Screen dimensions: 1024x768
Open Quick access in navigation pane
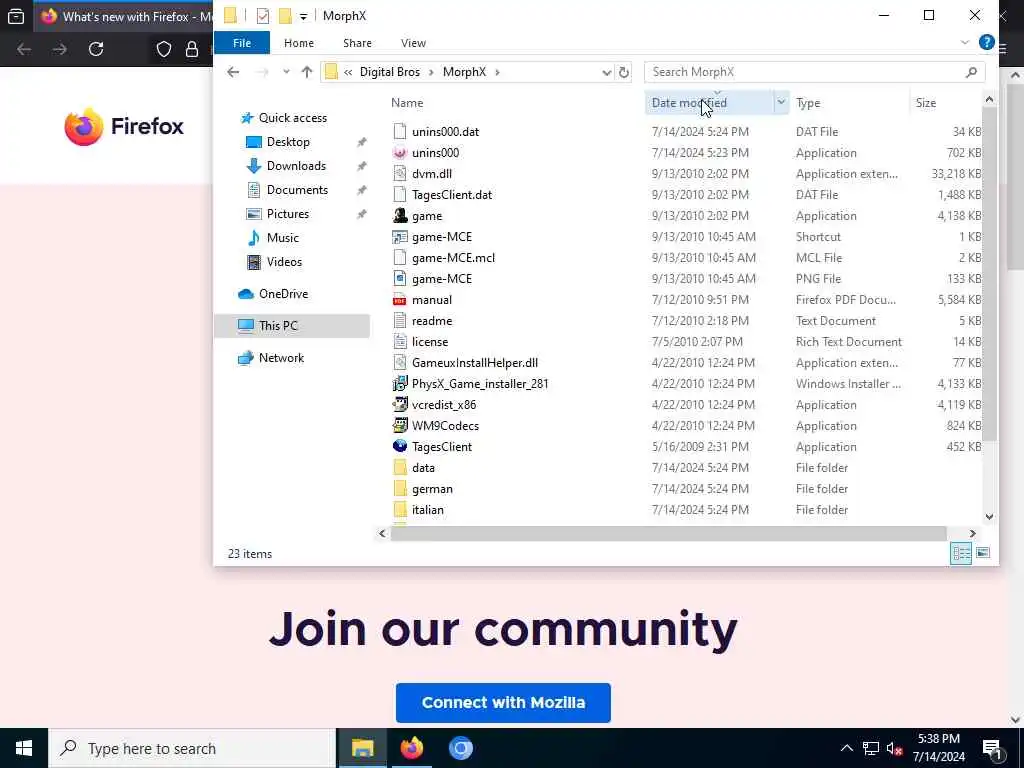point(293,118)
